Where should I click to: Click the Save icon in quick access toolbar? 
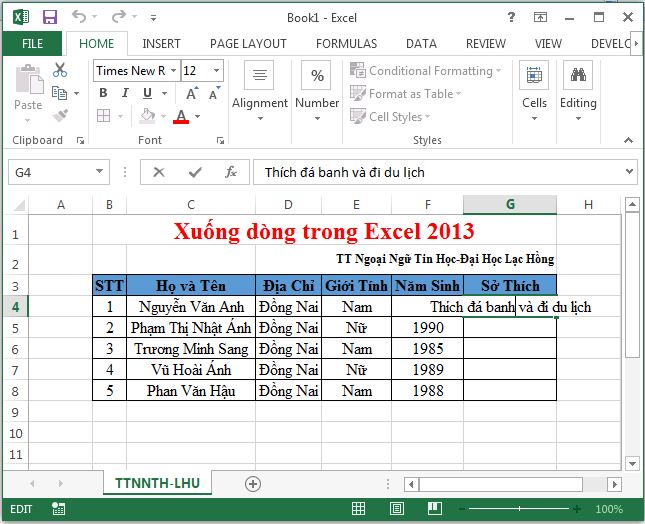pos(50,17)
